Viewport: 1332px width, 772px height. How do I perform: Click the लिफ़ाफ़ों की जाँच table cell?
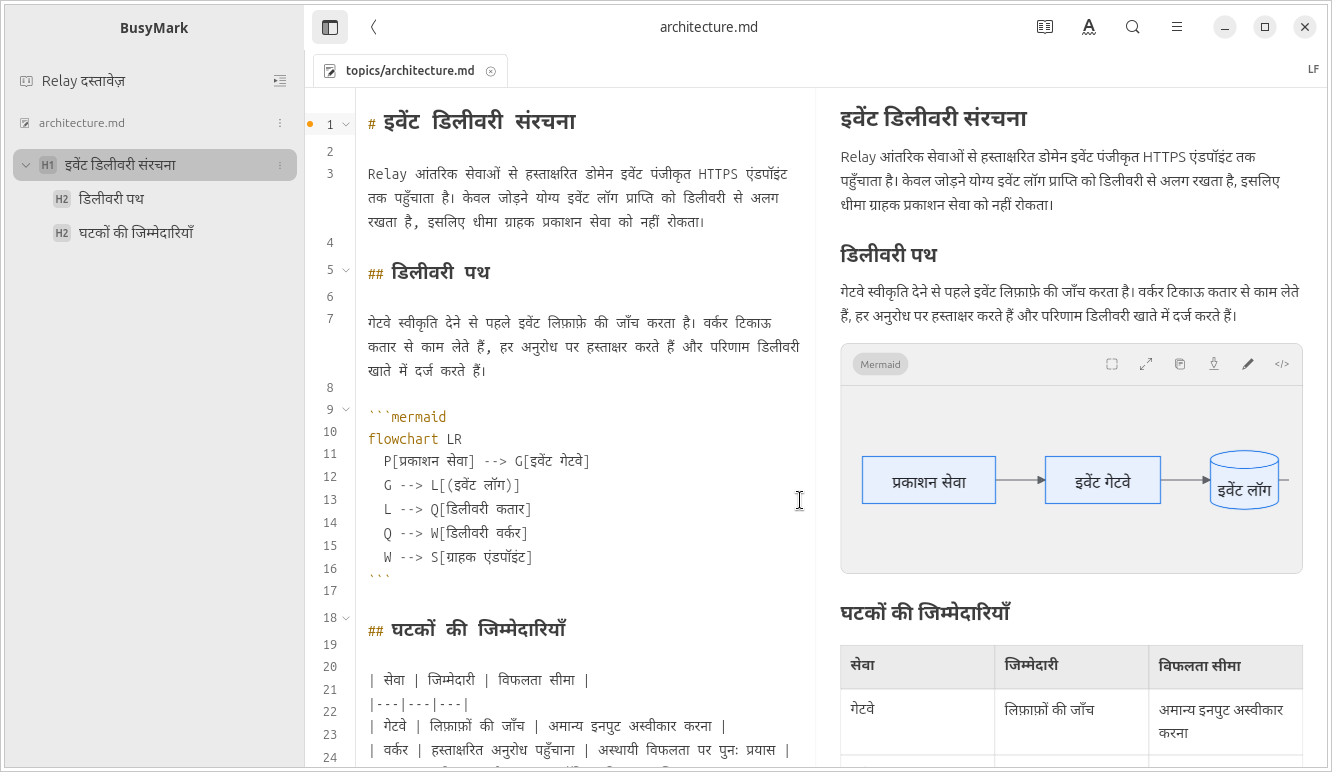[x=1072, y=721]
